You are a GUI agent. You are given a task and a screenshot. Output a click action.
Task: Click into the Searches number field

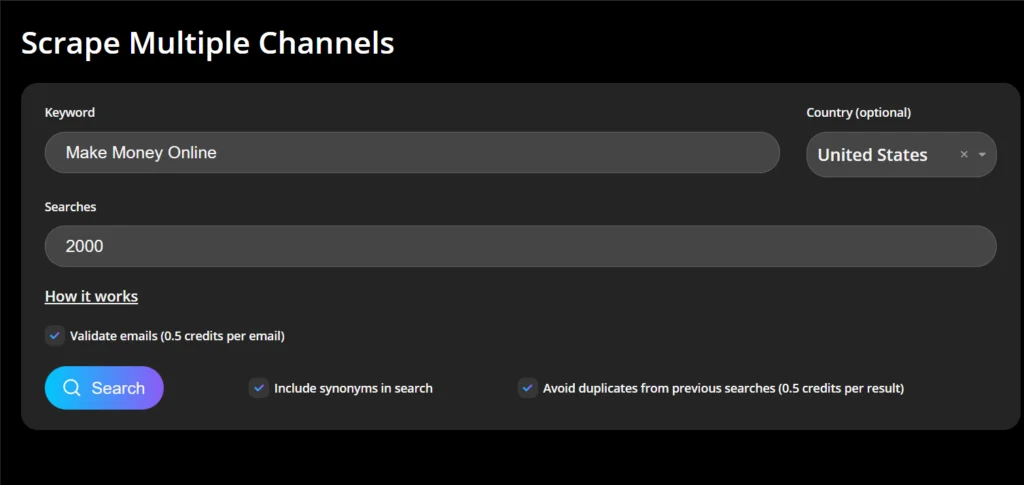520,246
